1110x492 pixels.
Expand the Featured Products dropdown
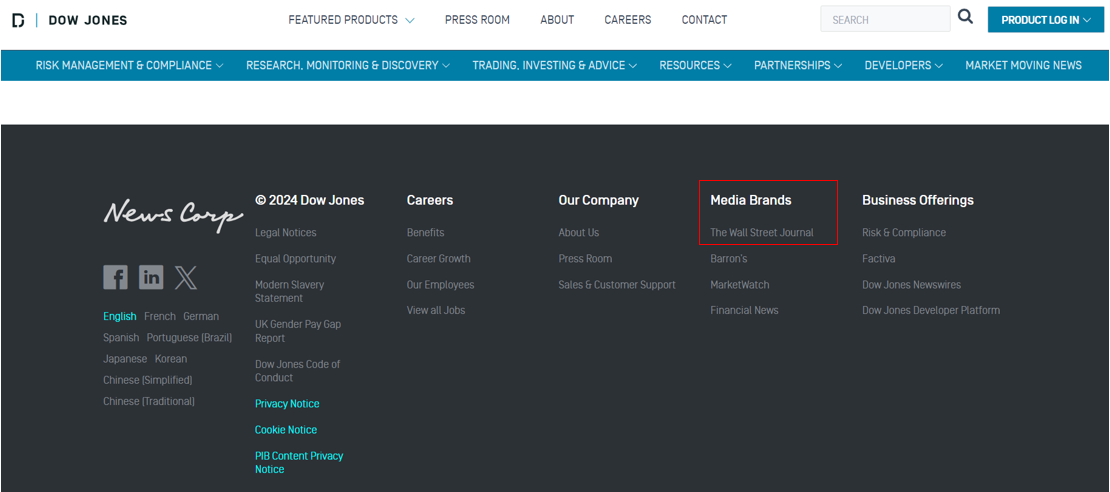click(351, 20)
